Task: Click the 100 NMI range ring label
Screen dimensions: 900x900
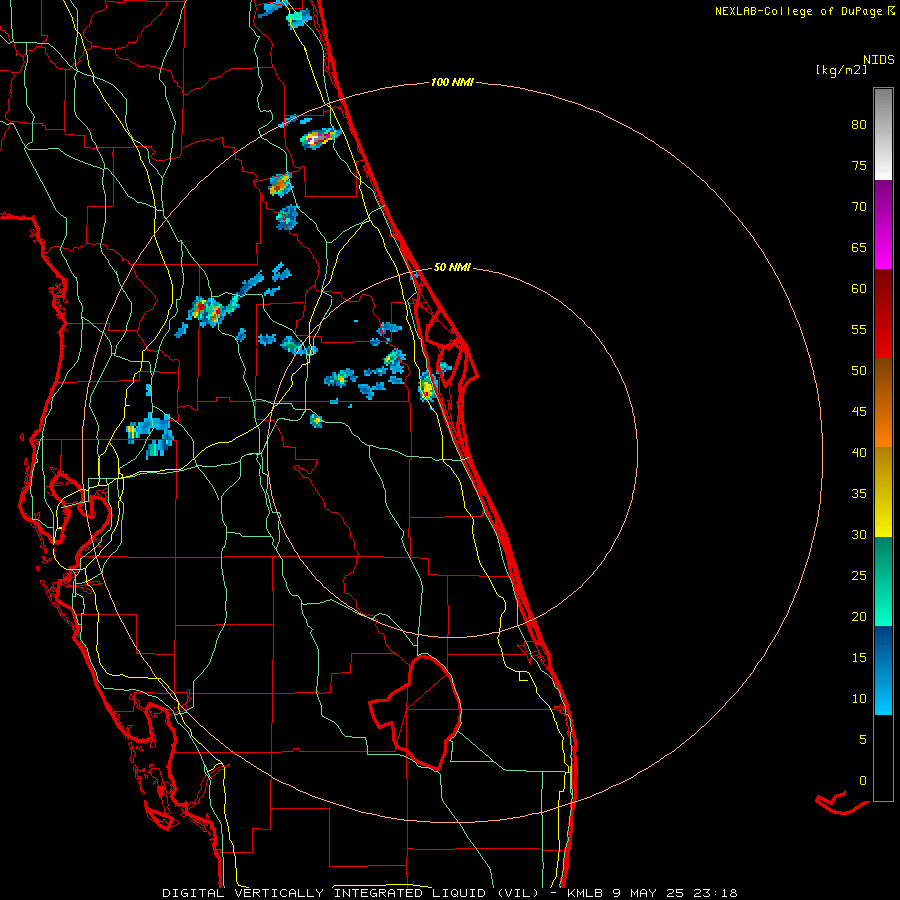Action: (x=452, y=82)
